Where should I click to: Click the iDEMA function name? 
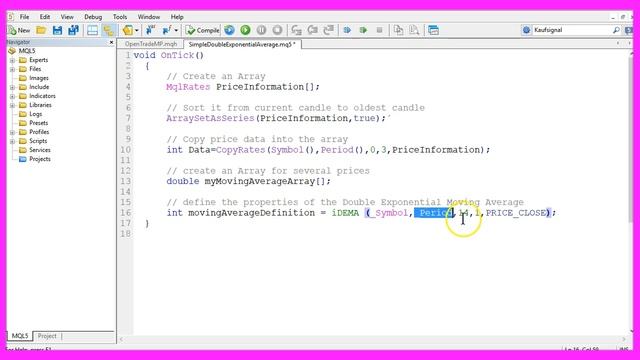[x=345, y=213]
